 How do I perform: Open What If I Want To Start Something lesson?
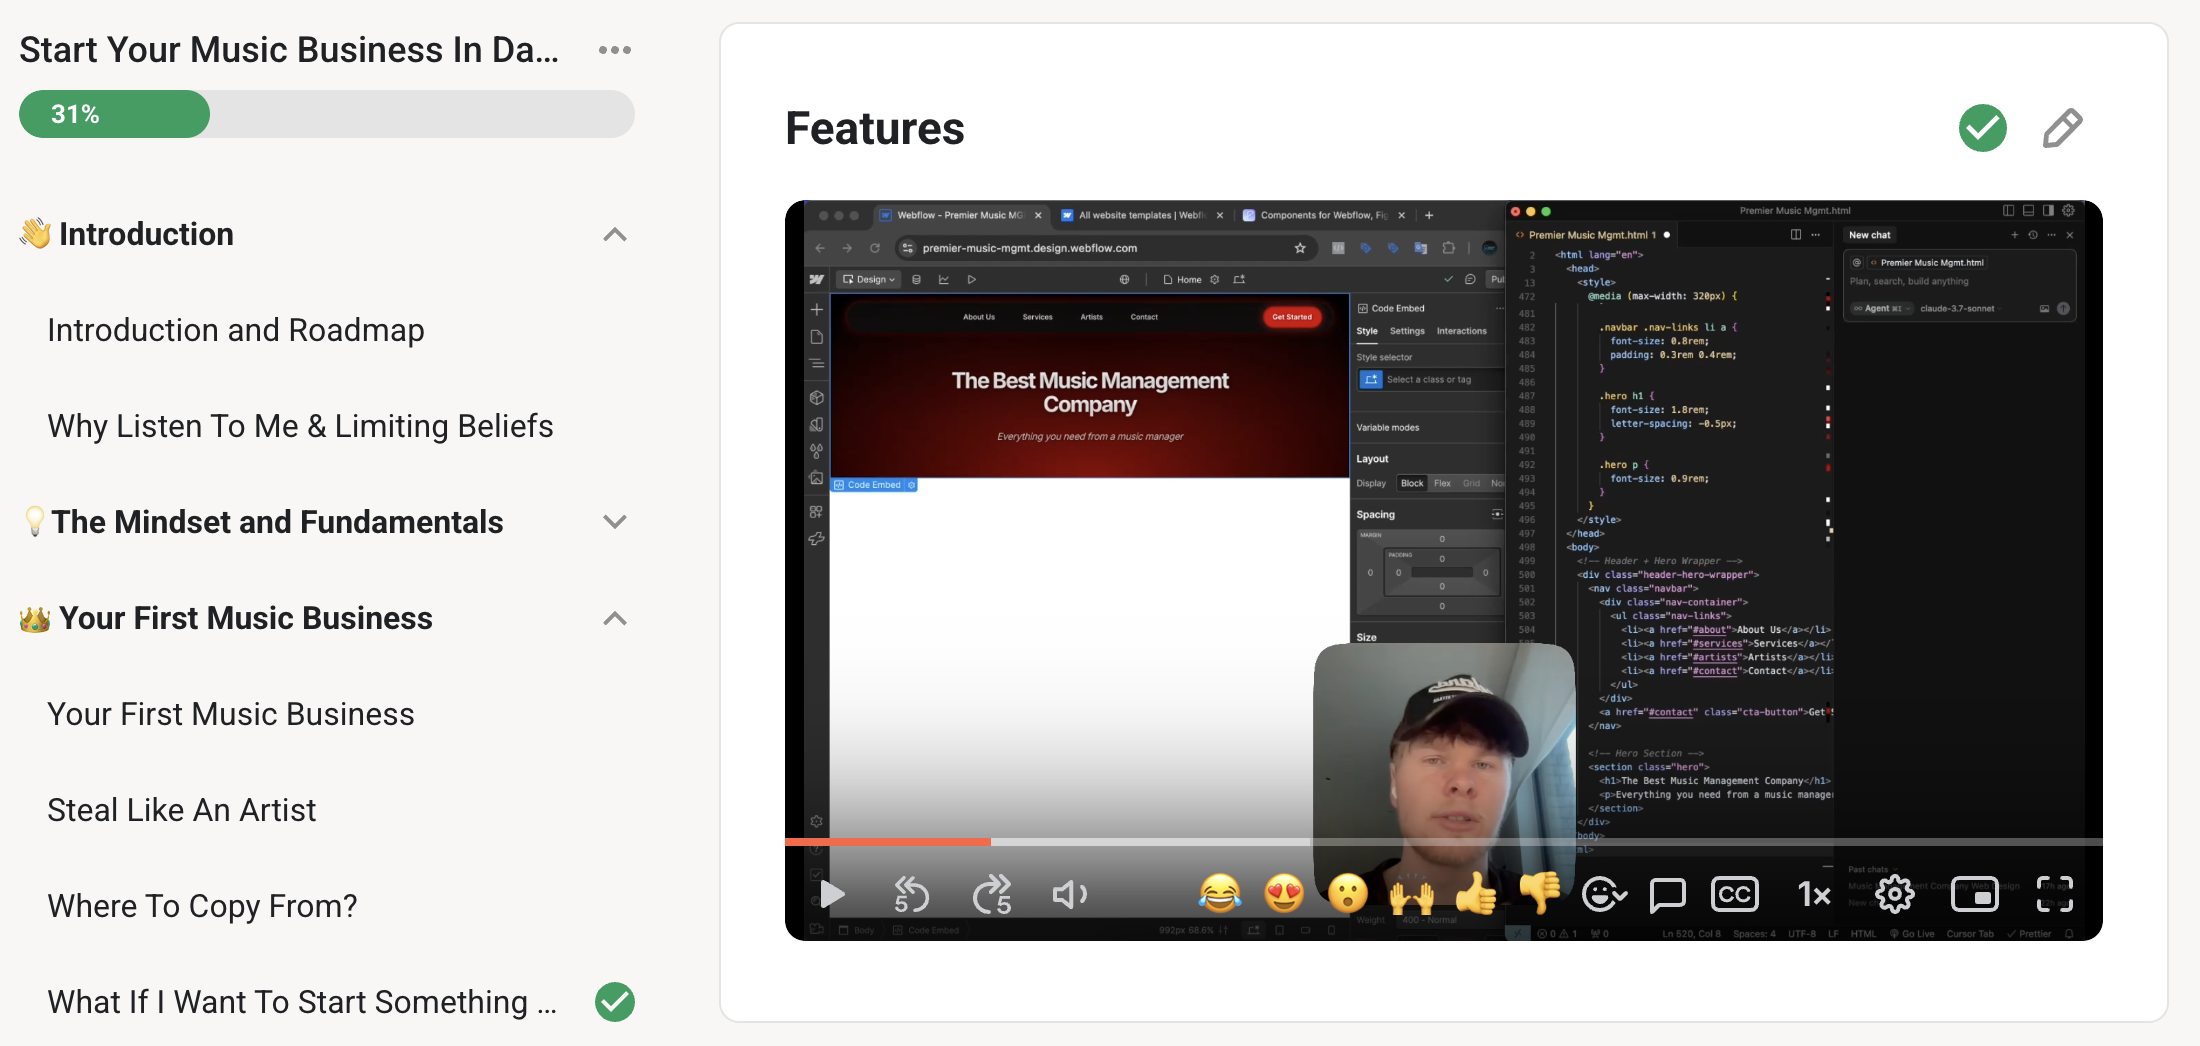point(302,1002)
